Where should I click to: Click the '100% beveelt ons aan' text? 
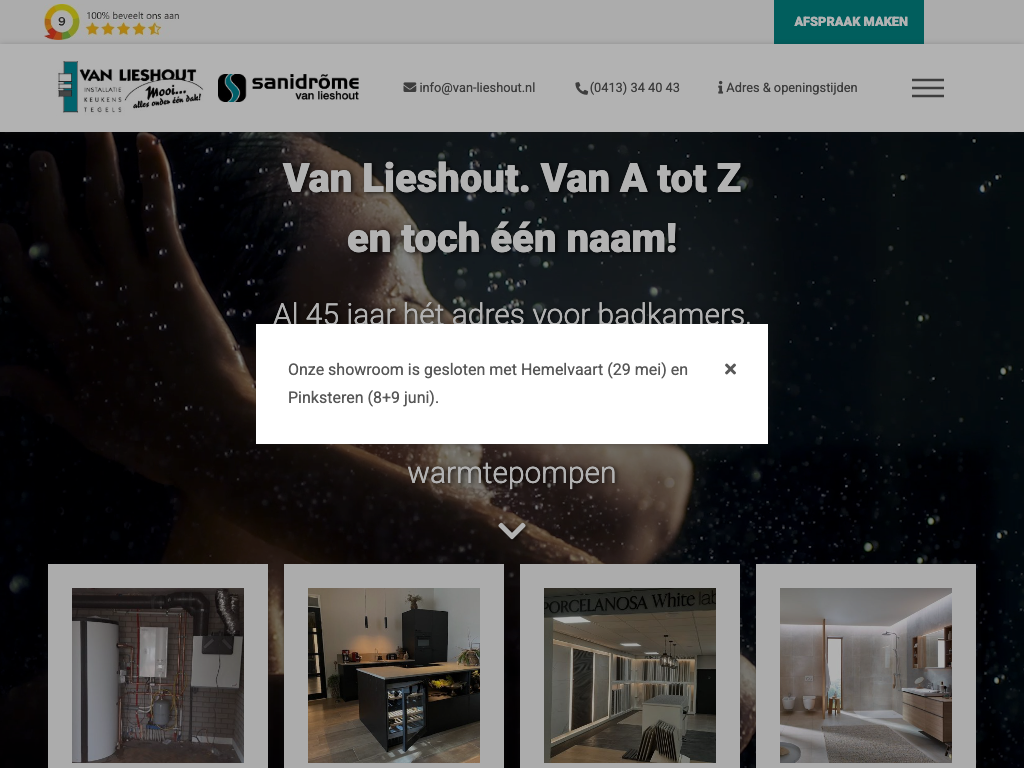coord(133,15)
